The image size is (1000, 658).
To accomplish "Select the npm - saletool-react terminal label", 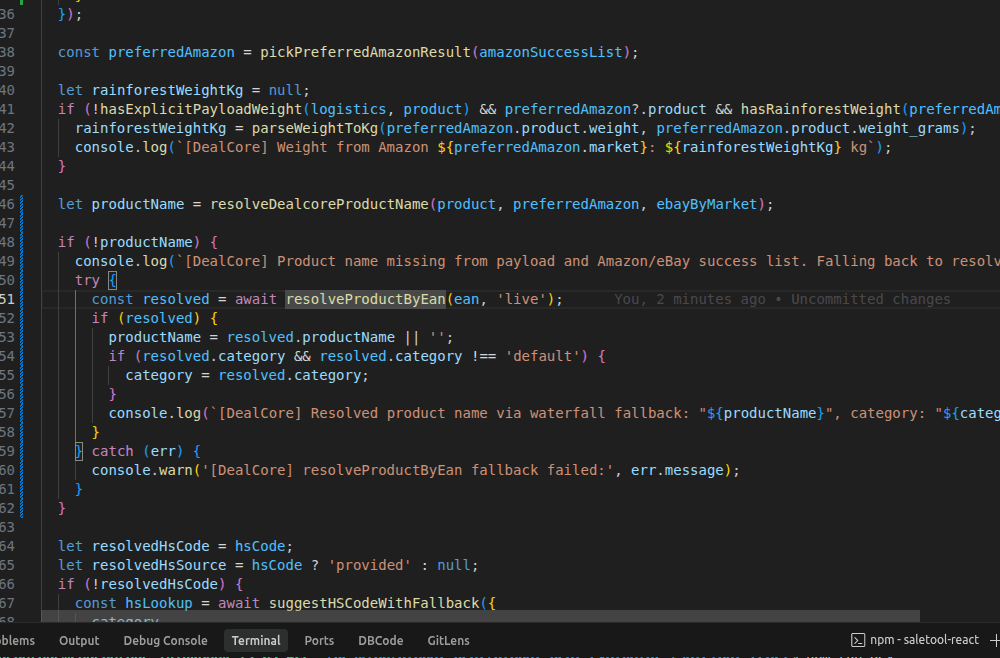I will [x=924, y=640].
